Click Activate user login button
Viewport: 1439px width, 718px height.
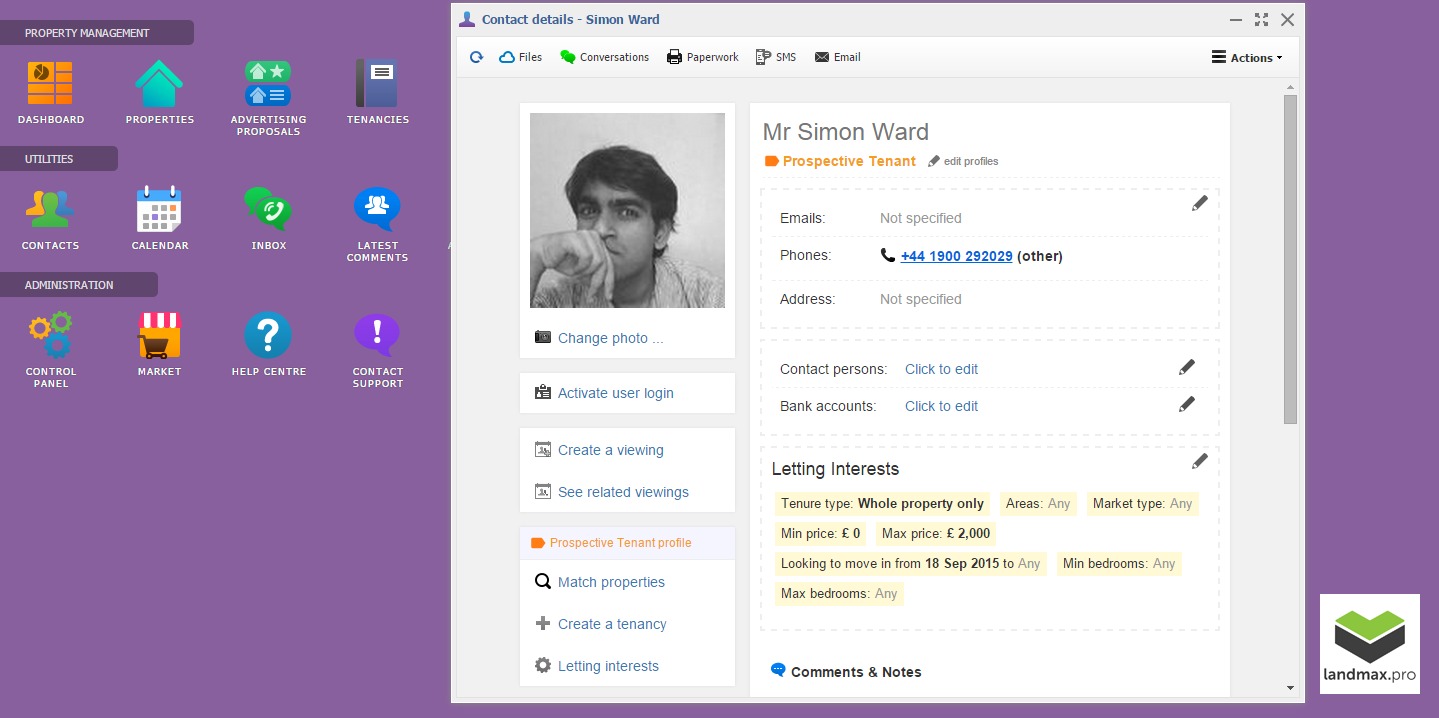[x=615, y=393]
